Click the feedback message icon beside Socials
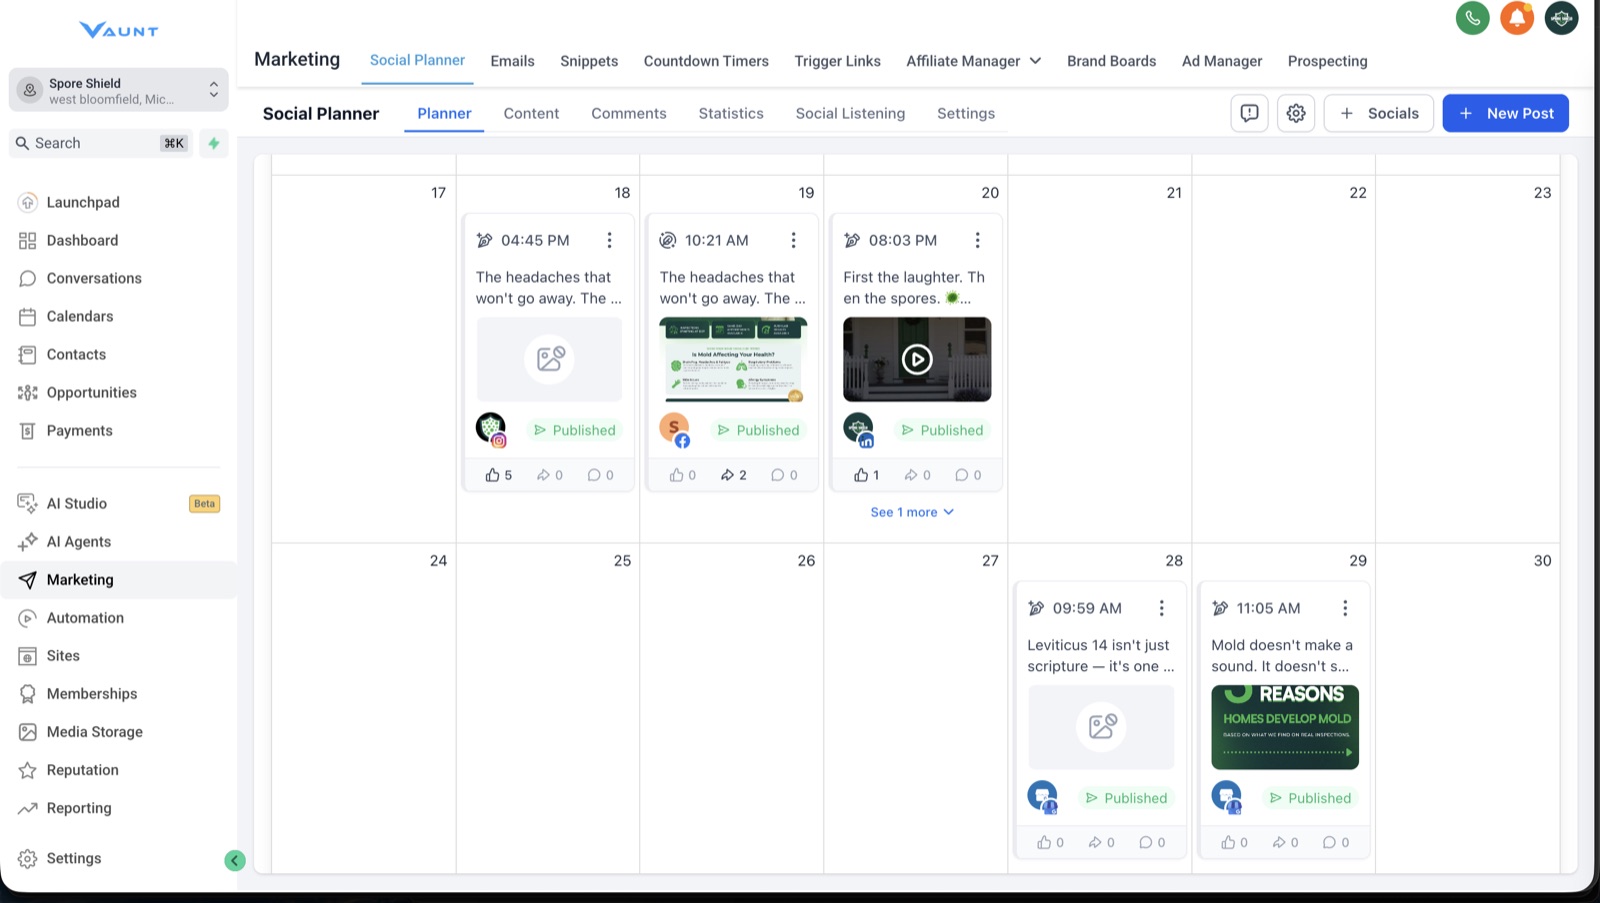Image resolution: width=1600 pixels, height=903 pixels. click(1249, 113)
